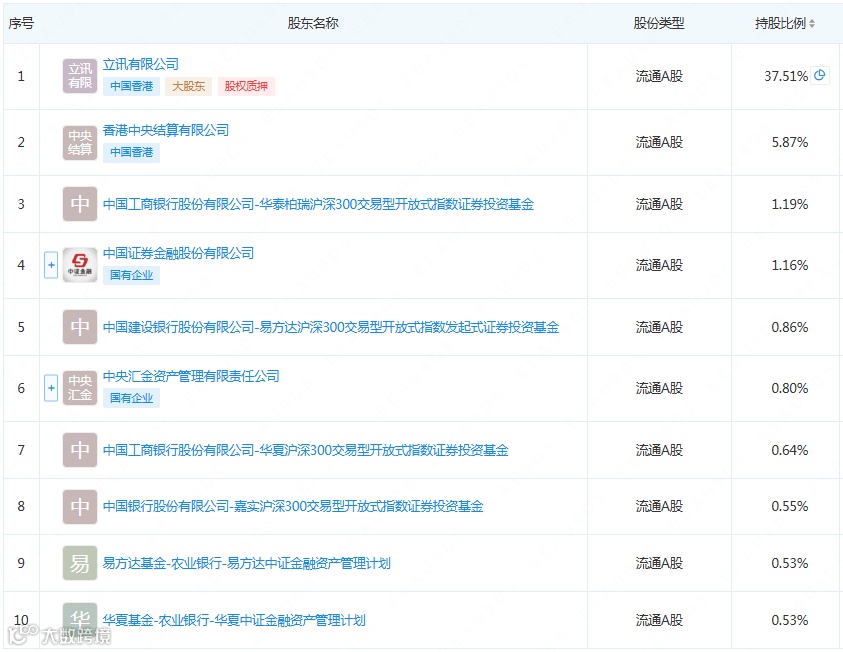The image size is (843, 652).
Task: Expand row 4 中国证券金融 with plus button
Action: coord(51,265)
